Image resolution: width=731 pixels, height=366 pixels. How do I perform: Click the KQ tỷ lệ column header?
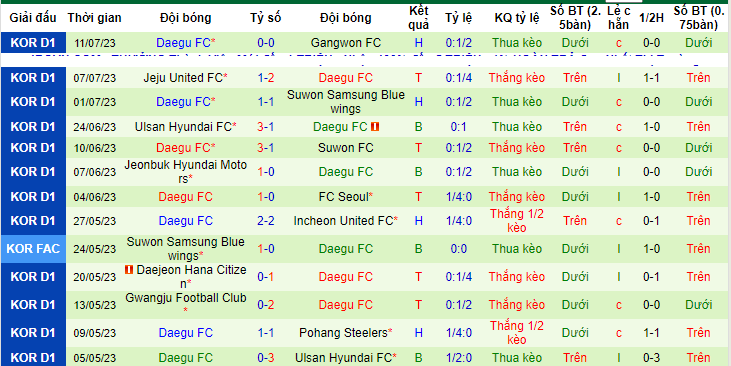coord(517,18)
